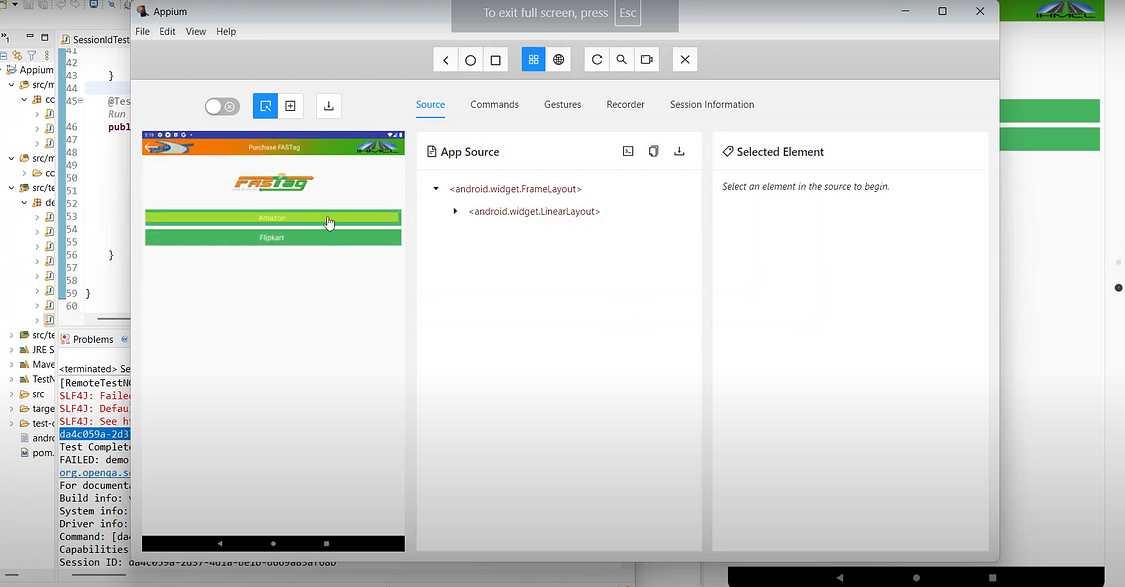
Task: Tap the Flipkart button in device screenshot
Action: (273, 238)
